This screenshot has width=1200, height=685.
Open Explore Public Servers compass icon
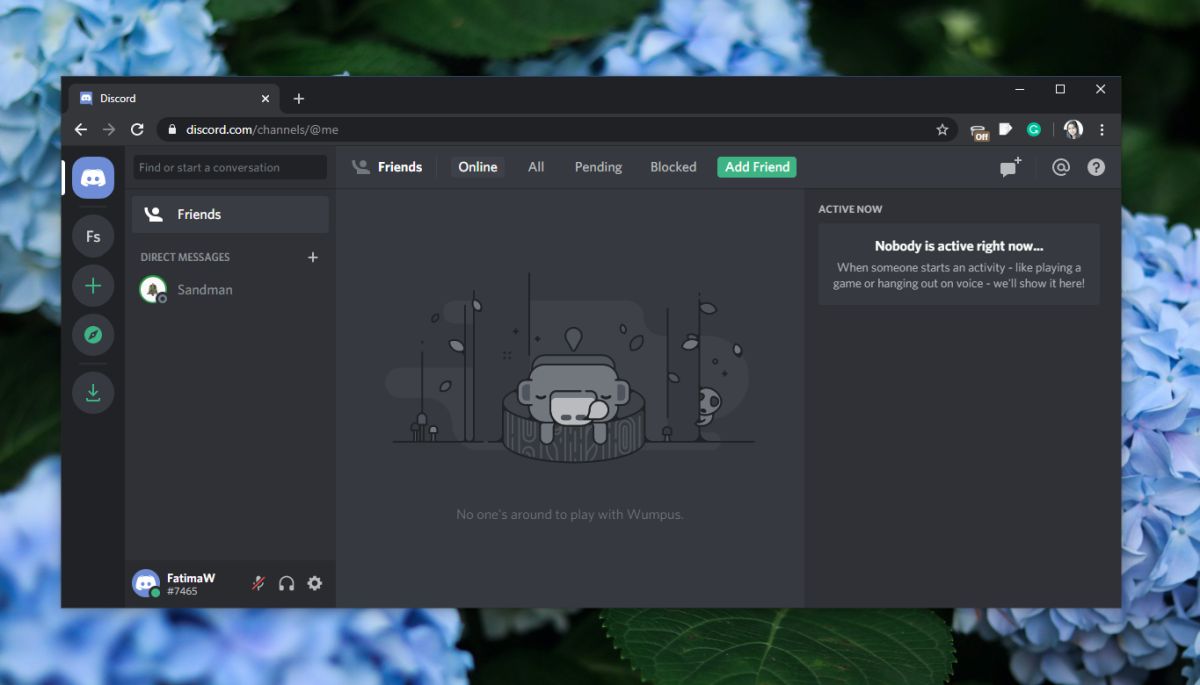point(93,335)
